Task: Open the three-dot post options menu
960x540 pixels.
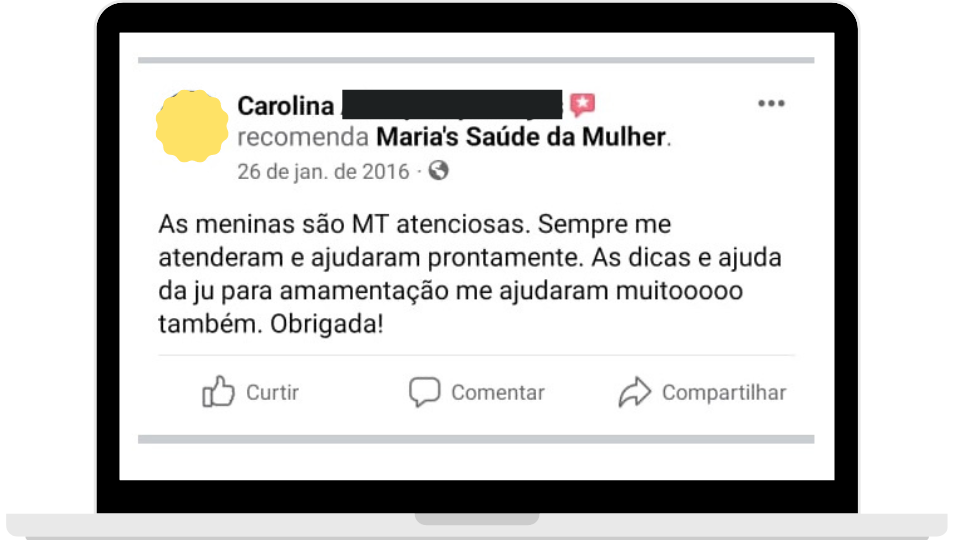Action: (771, 104)
